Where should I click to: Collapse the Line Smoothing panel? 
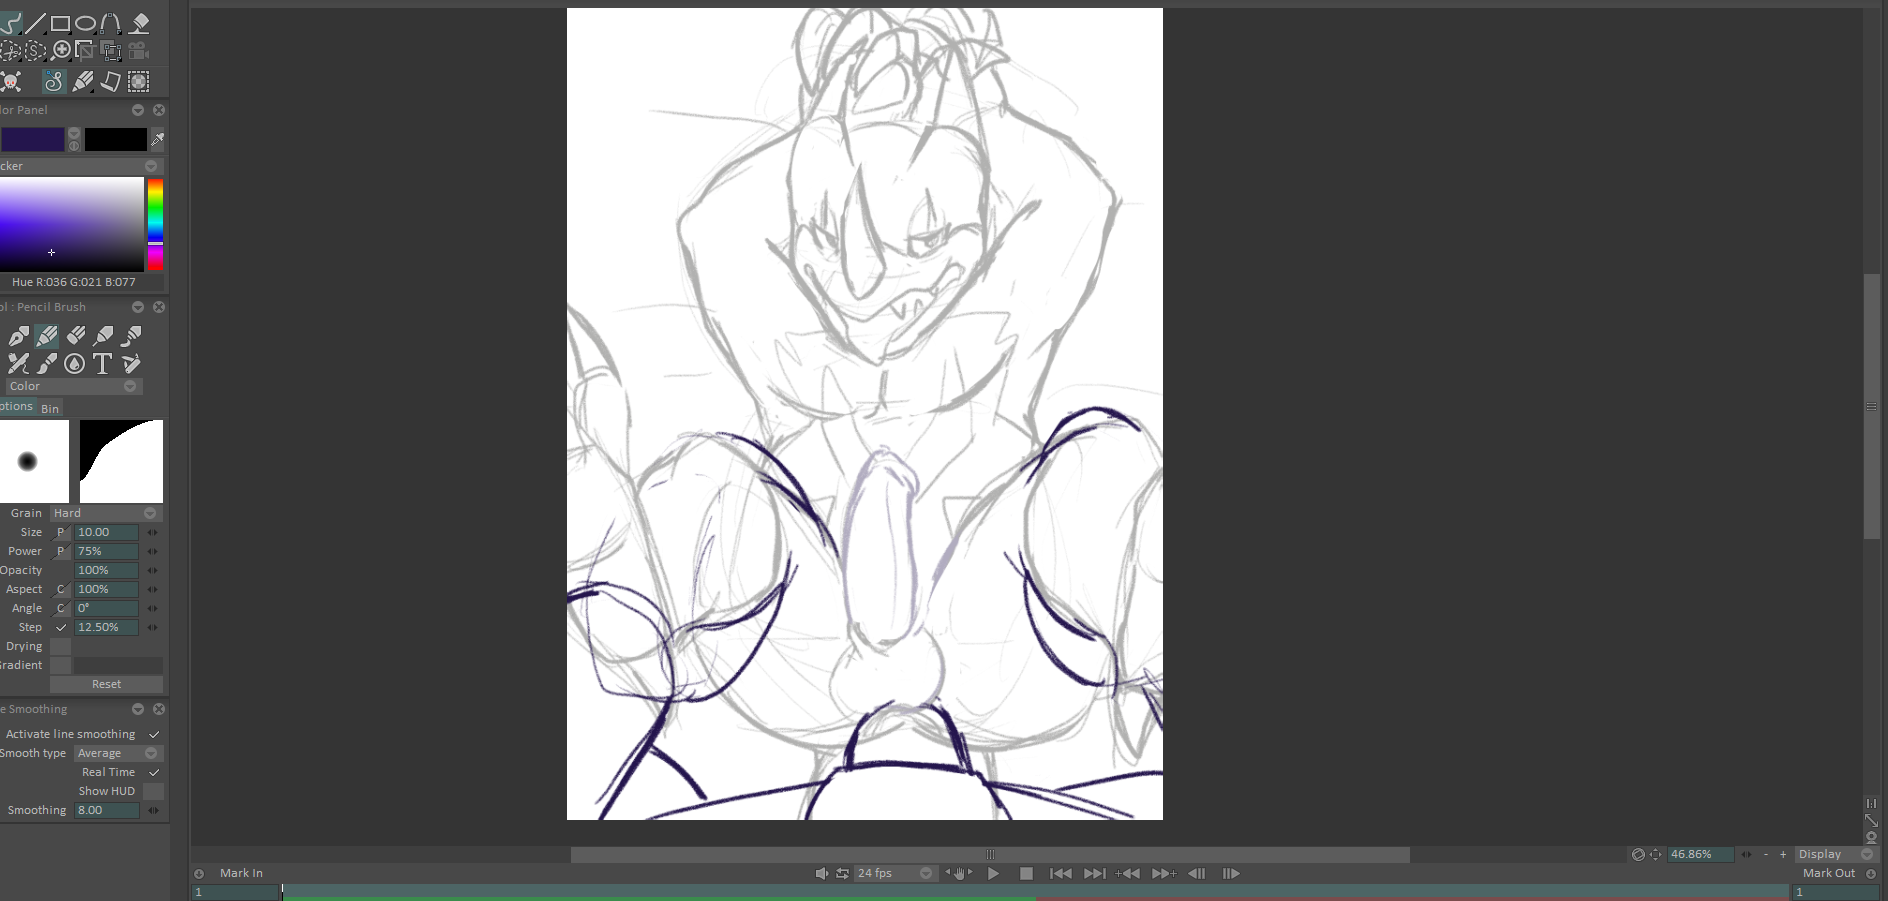[x=138, y=709]
